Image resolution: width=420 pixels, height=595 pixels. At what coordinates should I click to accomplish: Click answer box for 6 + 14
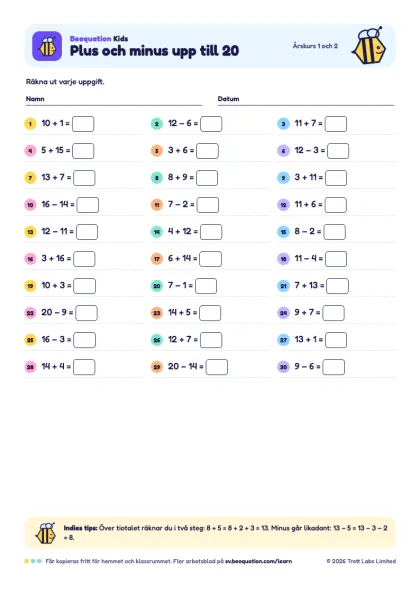click(x=210, y=258)
